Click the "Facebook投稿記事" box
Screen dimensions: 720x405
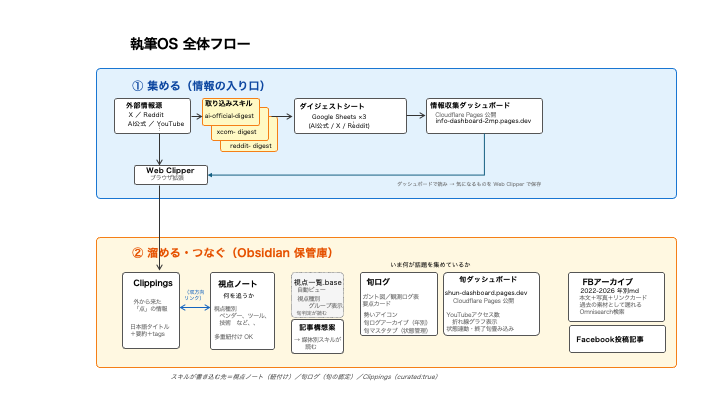coord(617,339)
